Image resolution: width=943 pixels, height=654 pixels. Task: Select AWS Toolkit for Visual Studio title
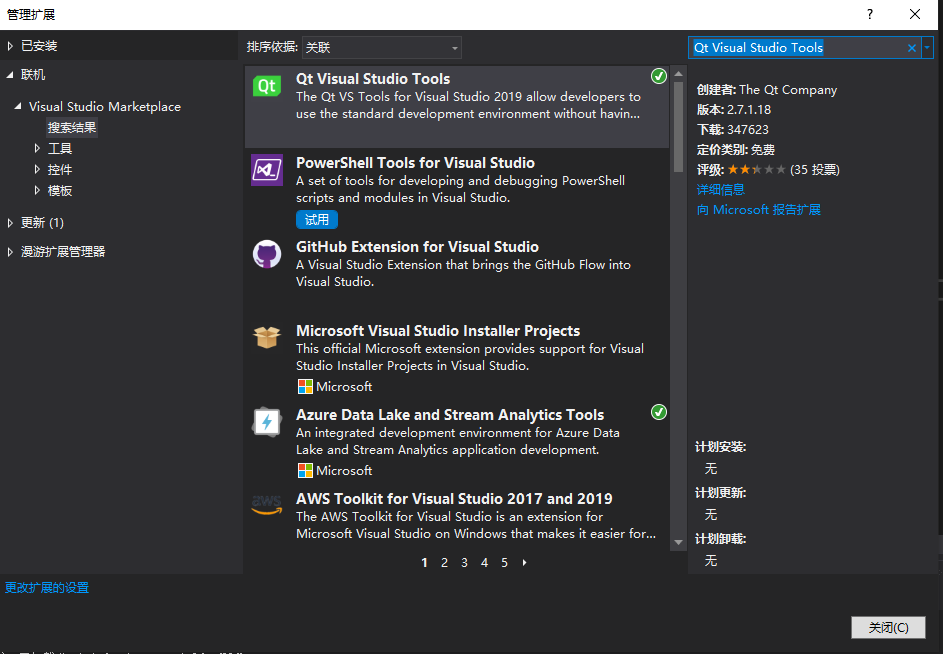[454, 499]
